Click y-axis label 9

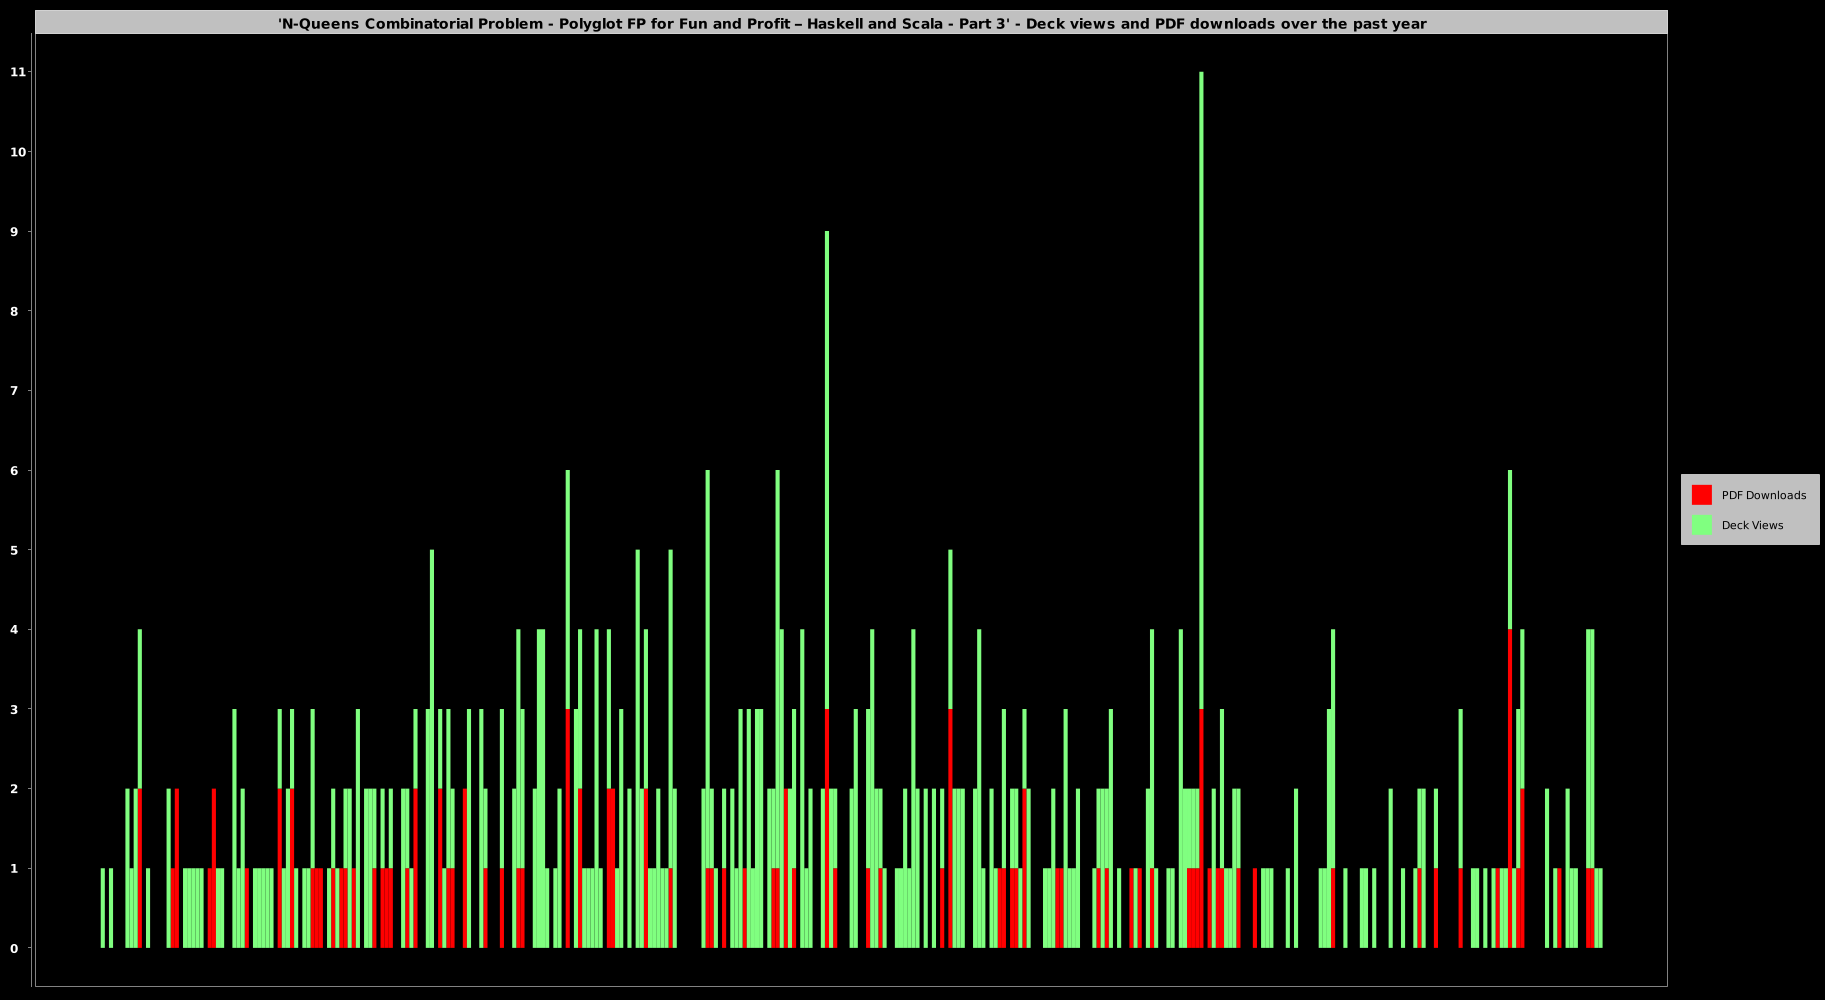coord(14,231)
